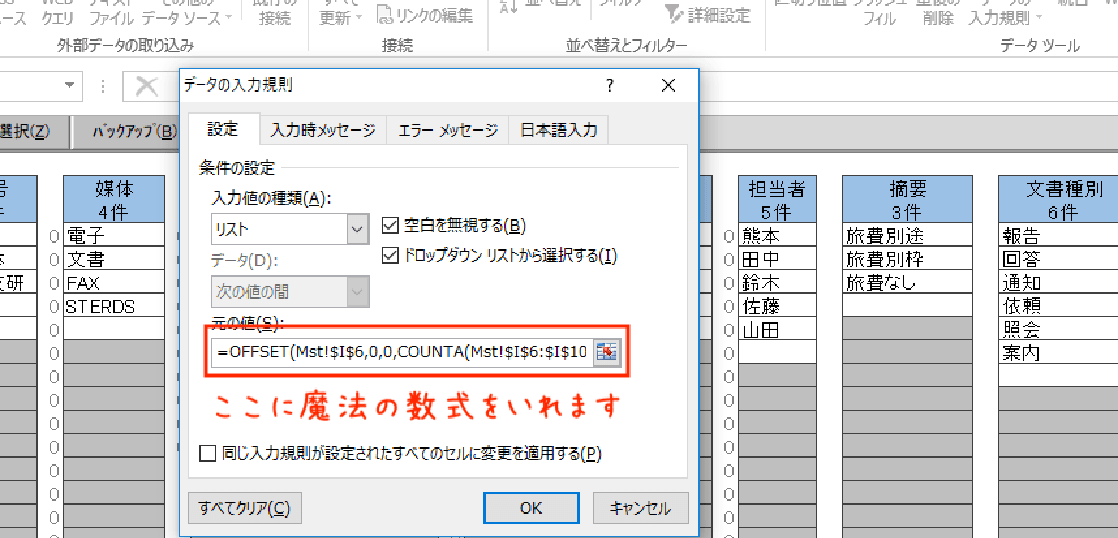Switch to the エラー メッセージ tab
1118x538 pixels.
(x=447, y=130)
